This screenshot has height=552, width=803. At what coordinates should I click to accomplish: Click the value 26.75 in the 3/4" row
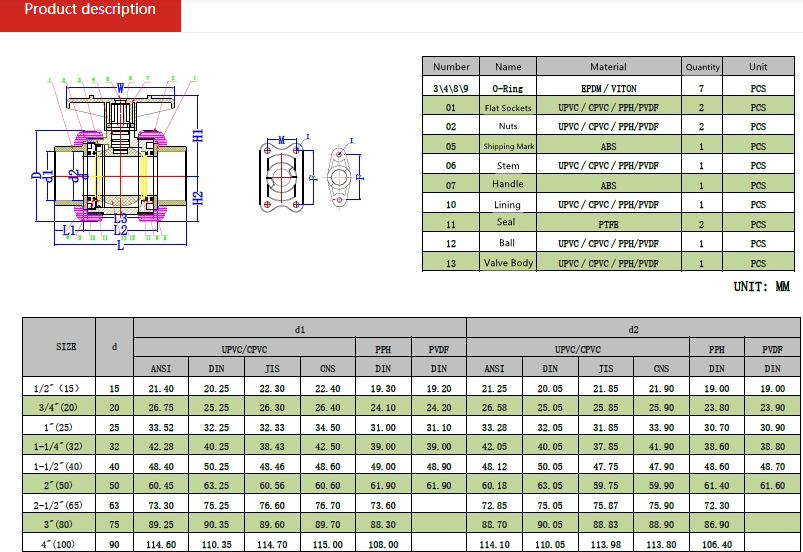[x=161, y=408]
